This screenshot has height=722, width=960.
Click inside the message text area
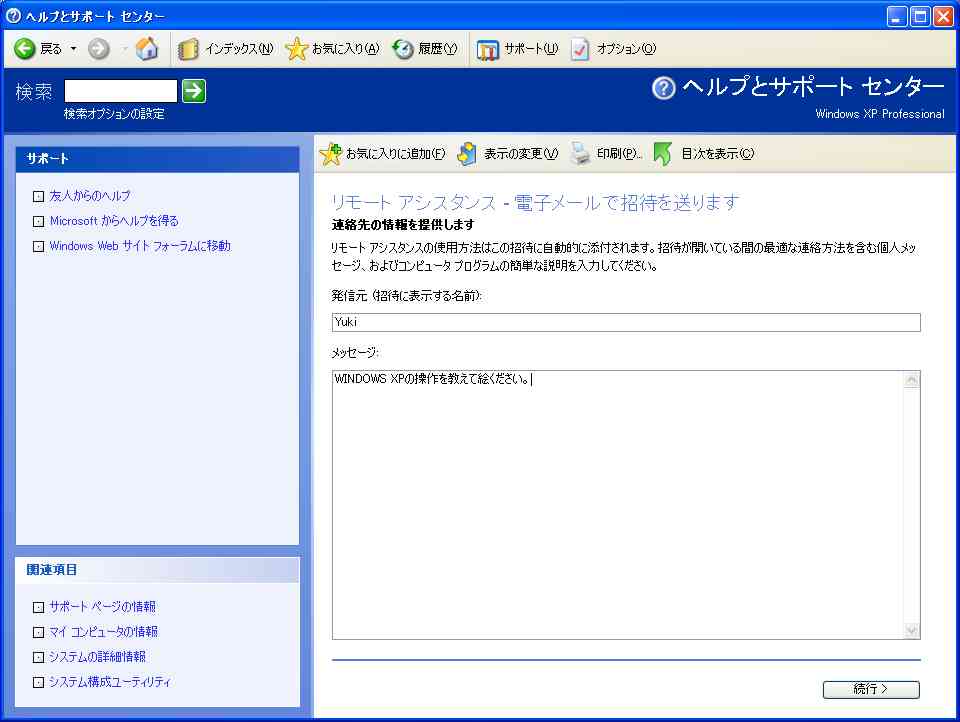[618, 505]
